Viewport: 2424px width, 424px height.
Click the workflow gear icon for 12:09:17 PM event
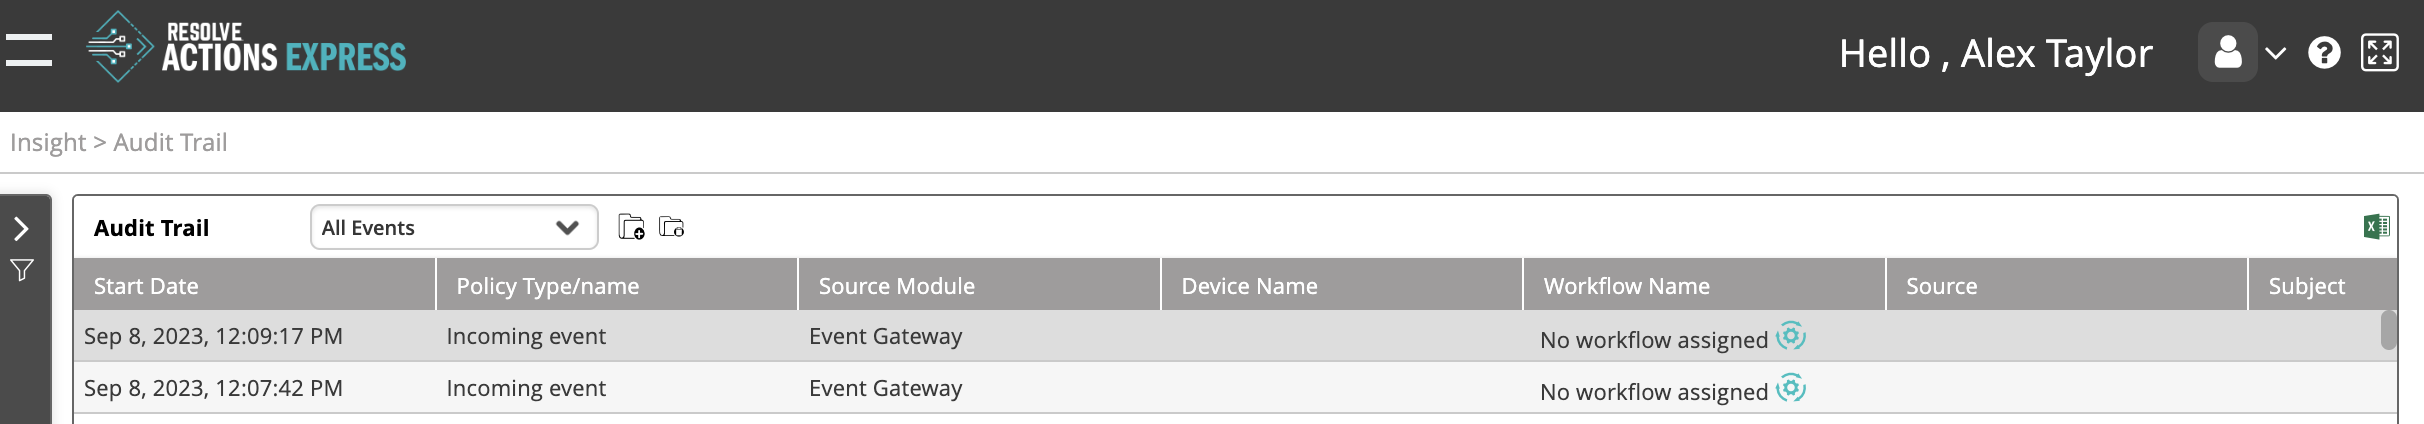pos(1791,336)
